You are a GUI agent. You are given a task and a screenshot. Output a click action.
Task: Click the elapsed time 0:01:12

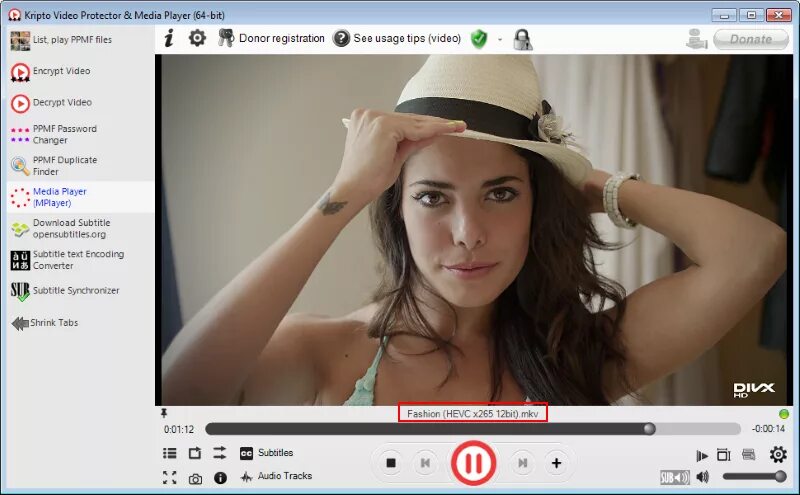[179, 430]
